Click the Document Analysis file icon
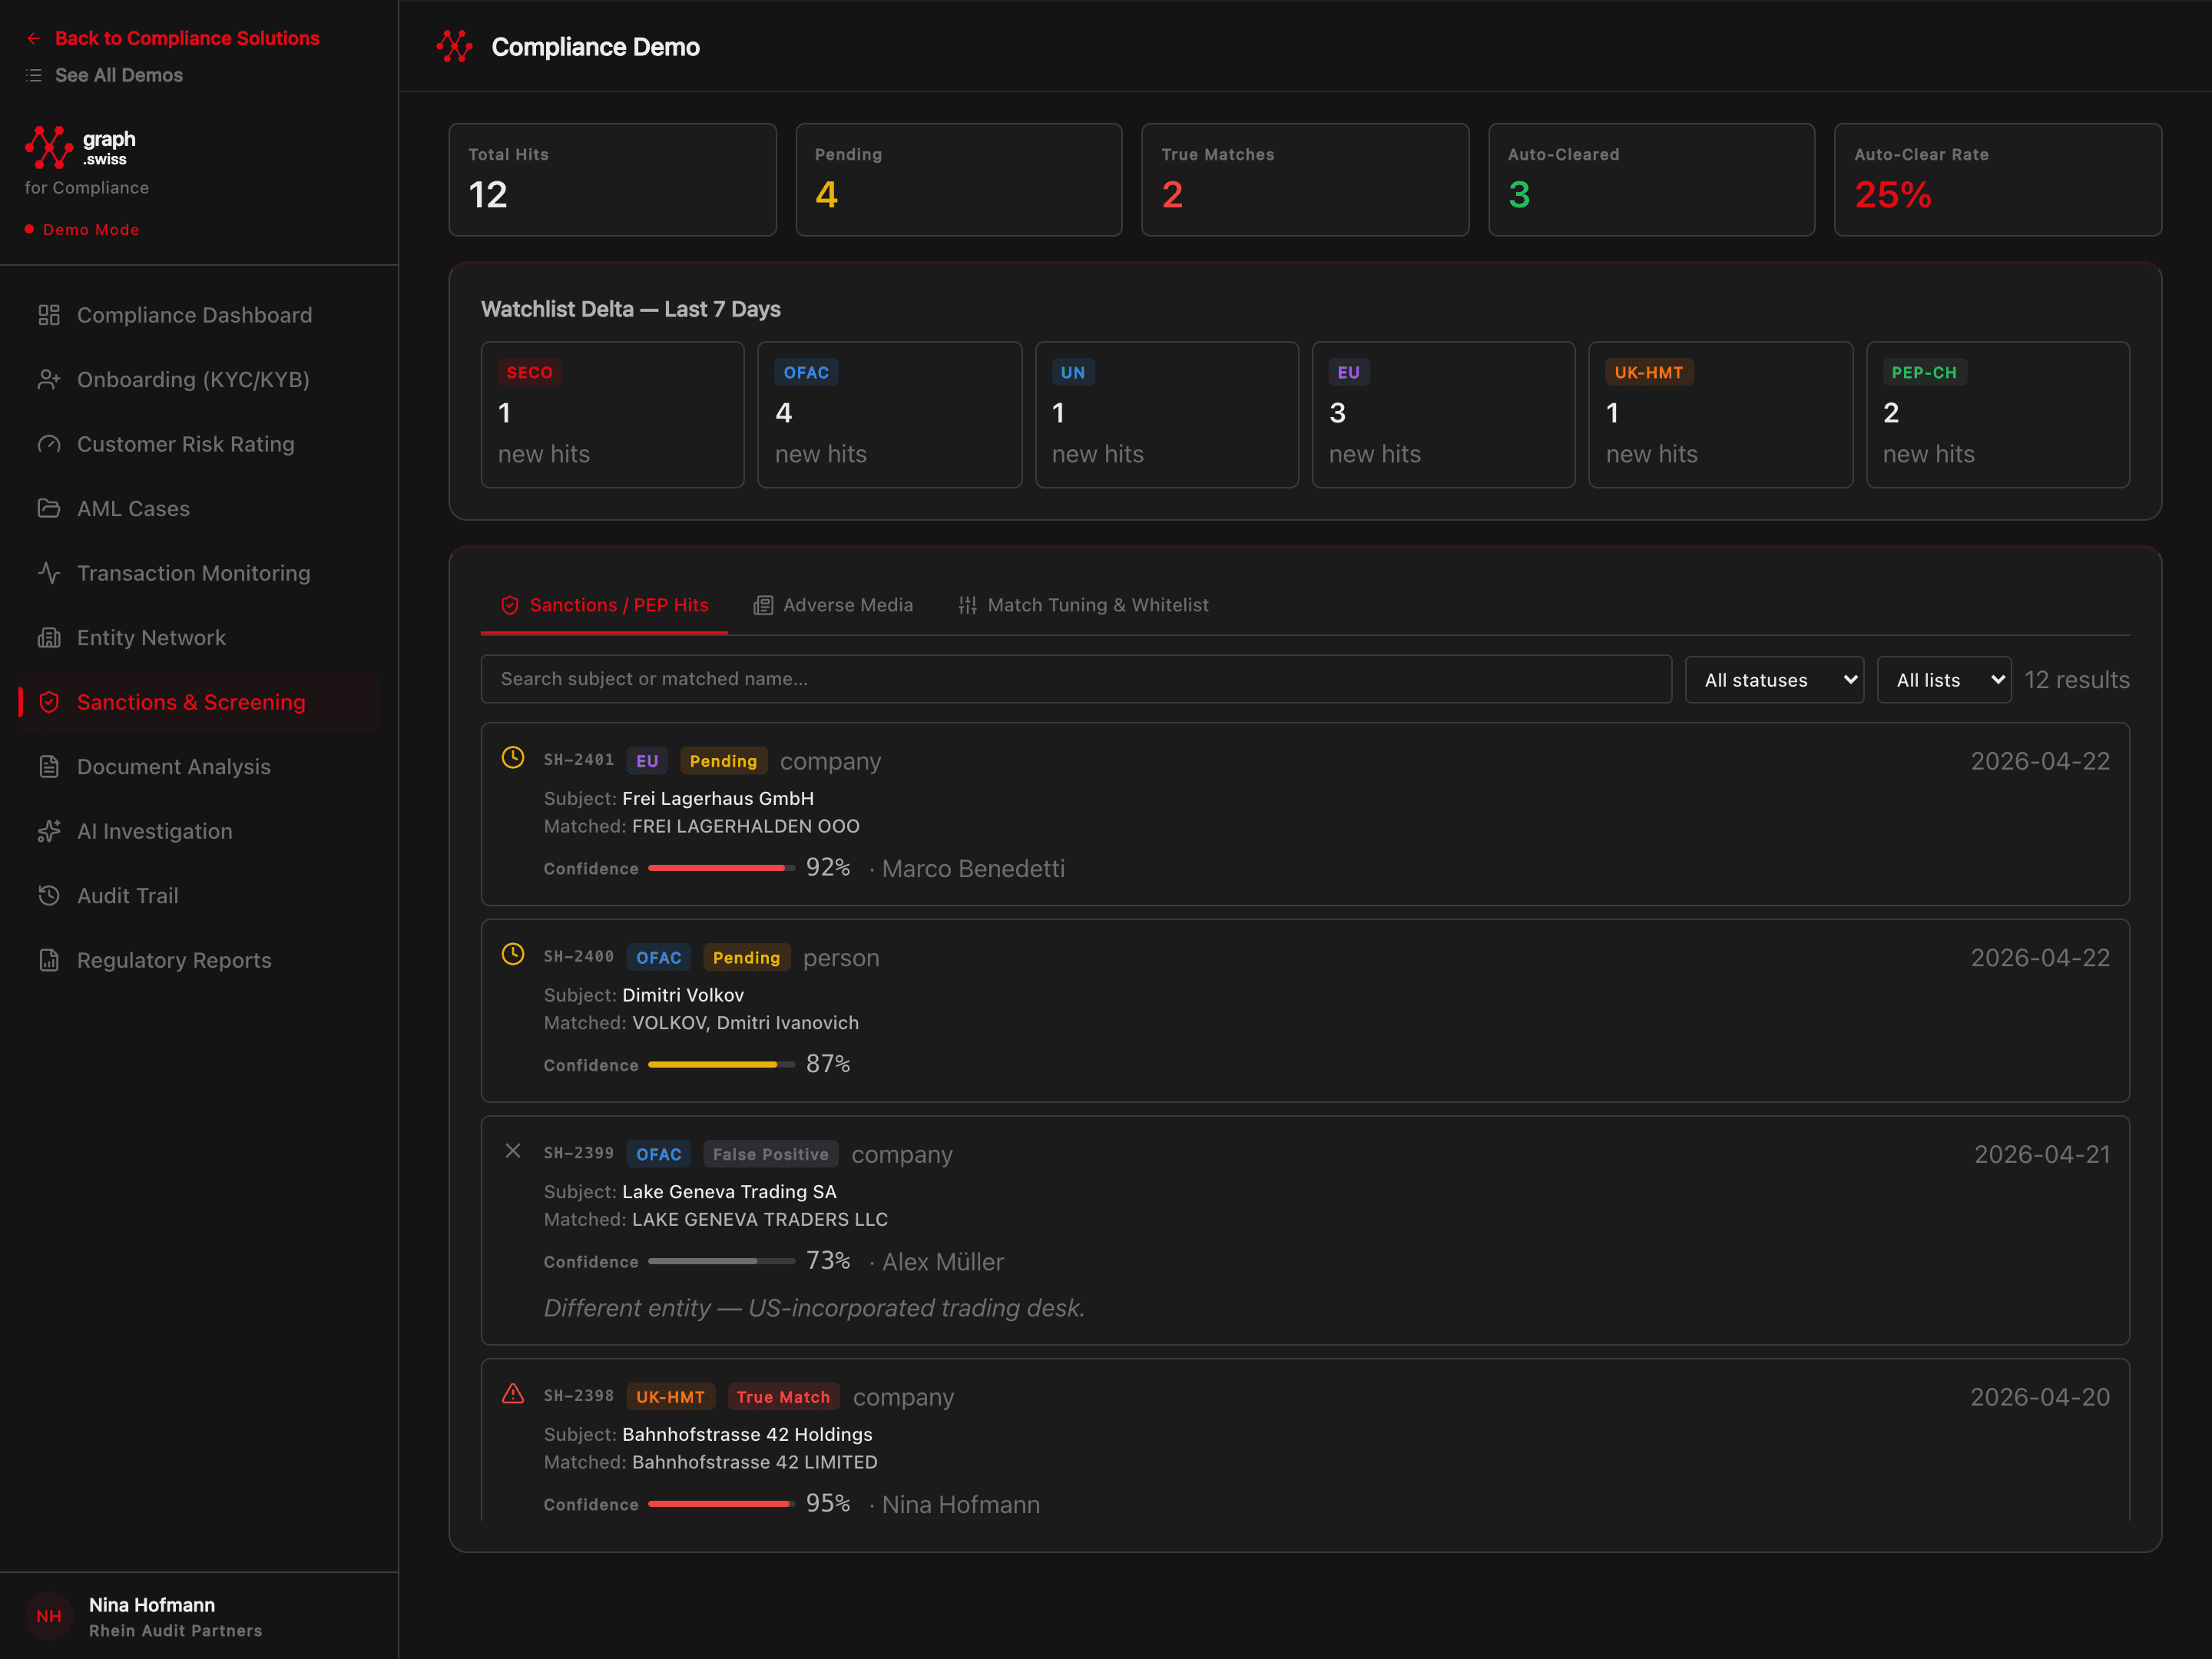2212x1659 pixels. coord(49,767)
